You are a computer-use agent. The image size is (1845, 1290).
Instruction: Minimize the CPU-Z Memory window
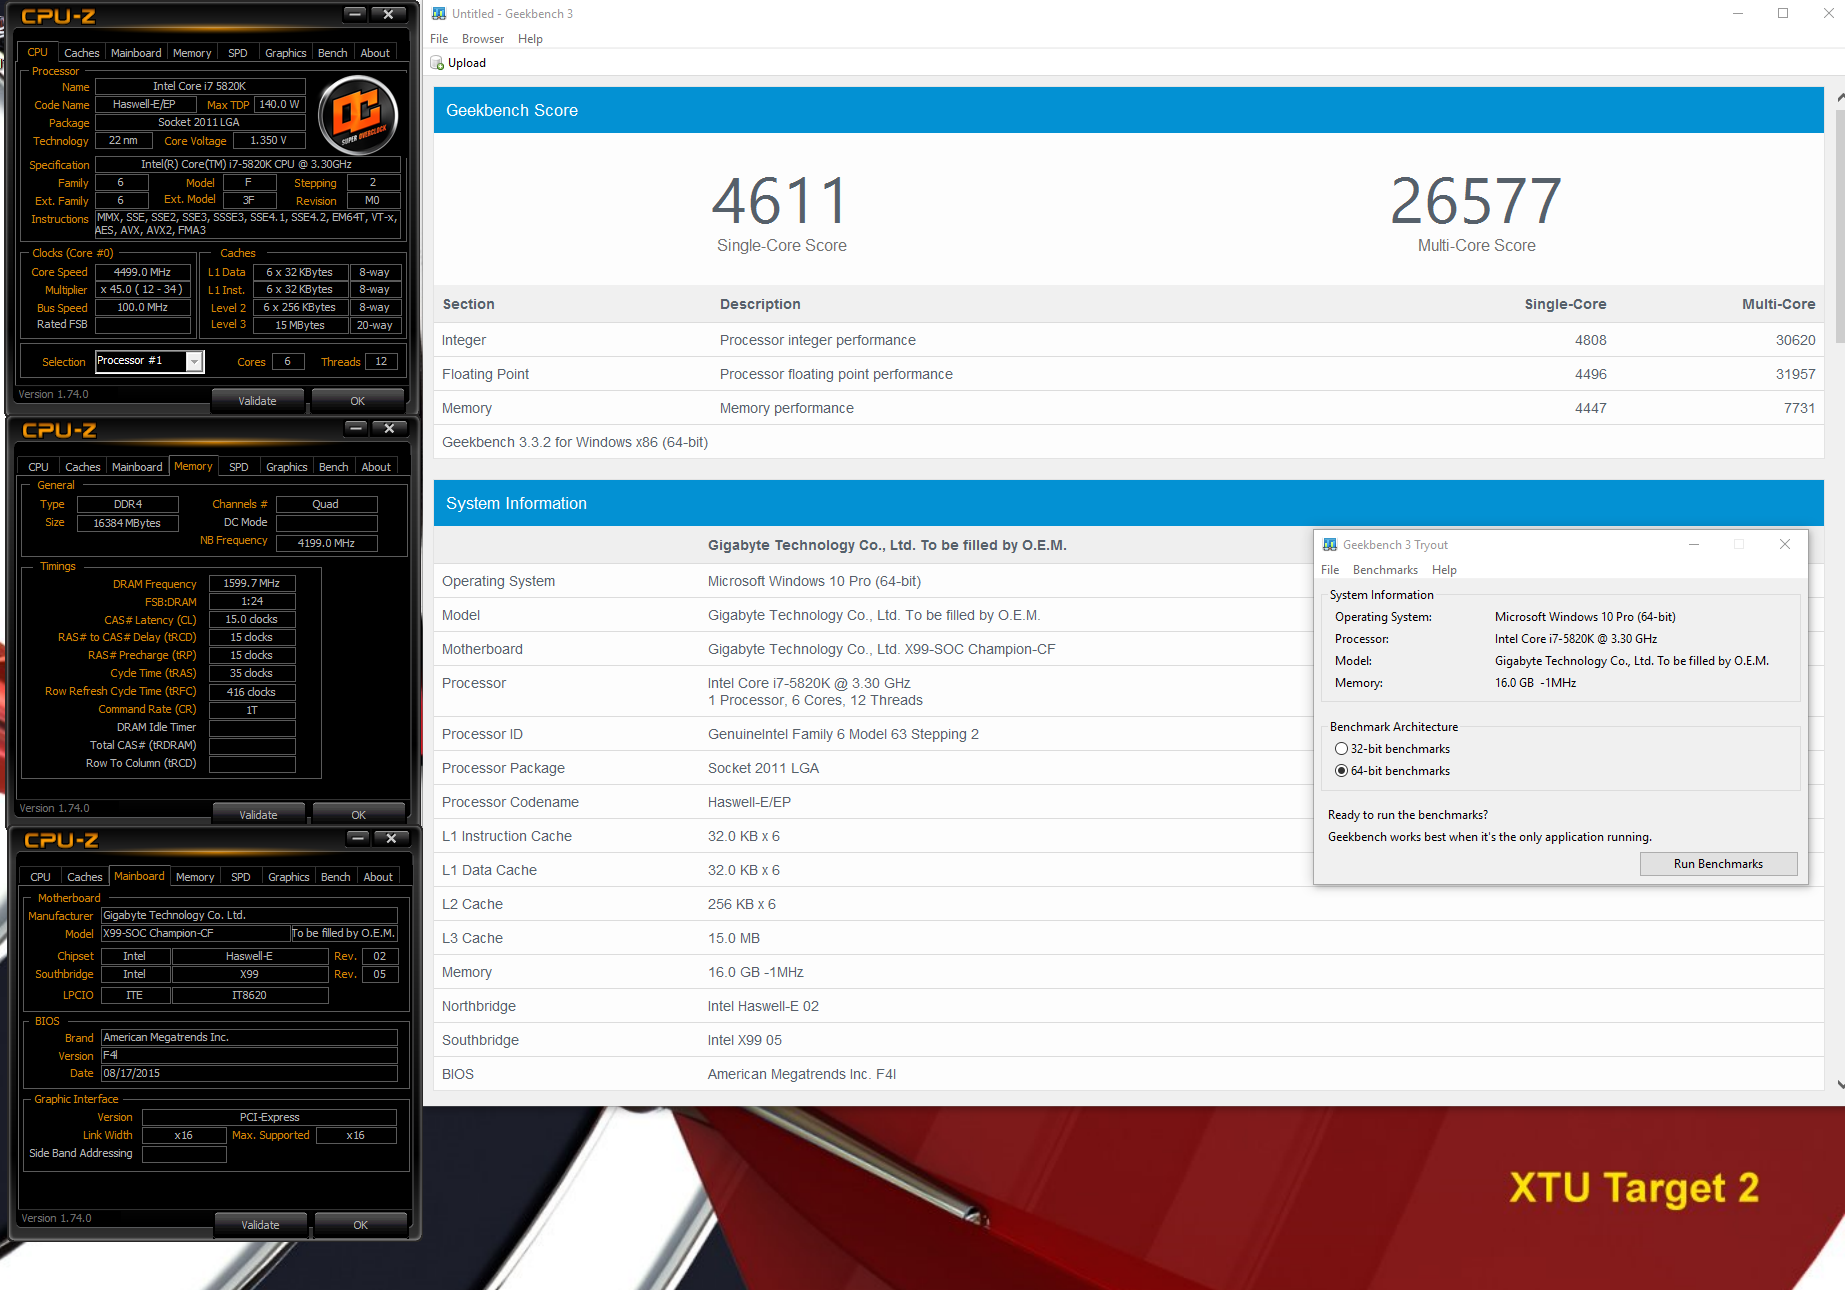[356, 428]
